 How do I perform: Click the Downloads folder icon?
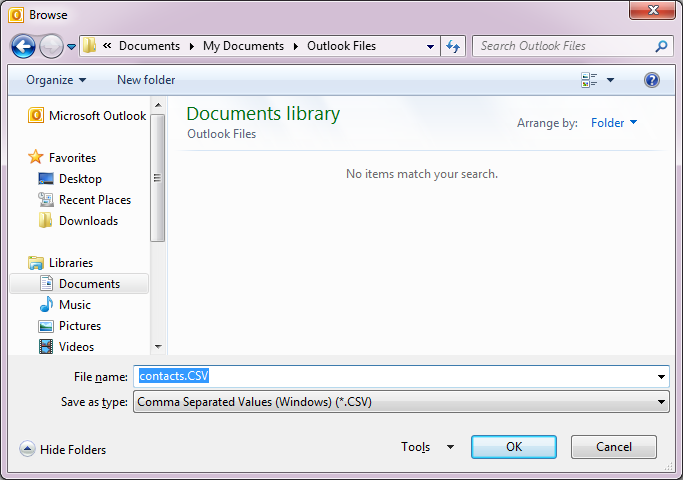coord(46,220)
